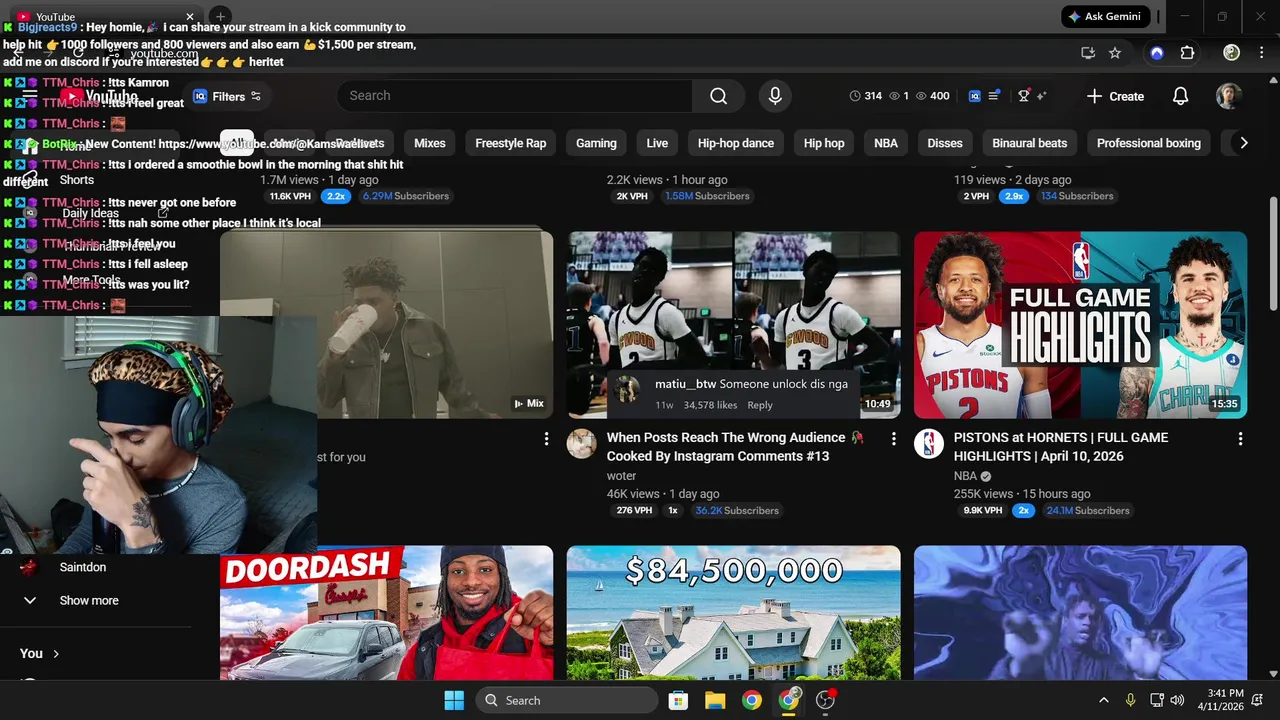Open vidIQ Filters panel

pos(227,96)
